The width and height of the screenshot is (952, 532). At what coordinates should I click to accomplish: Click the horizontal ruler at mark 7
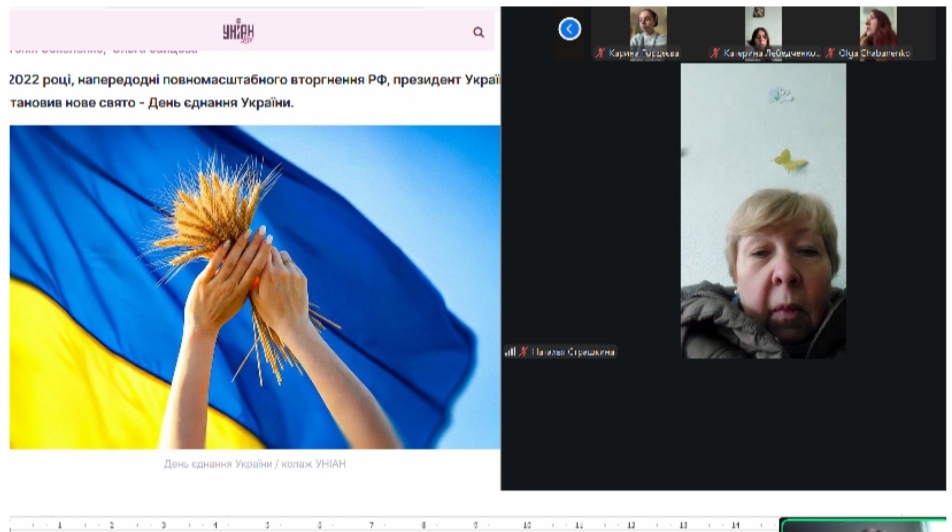pos(371,525)
